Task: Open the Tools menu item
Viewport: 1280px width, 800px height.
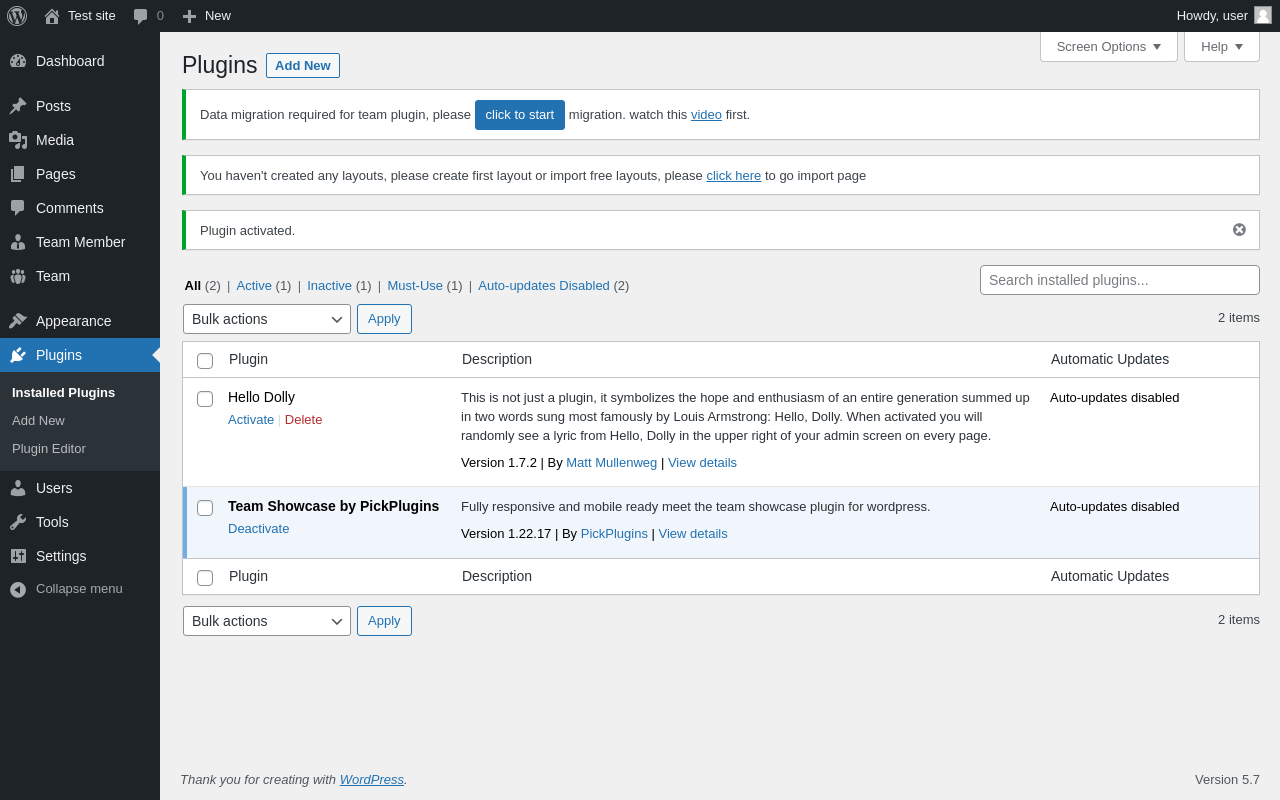Action: point(80,522)
